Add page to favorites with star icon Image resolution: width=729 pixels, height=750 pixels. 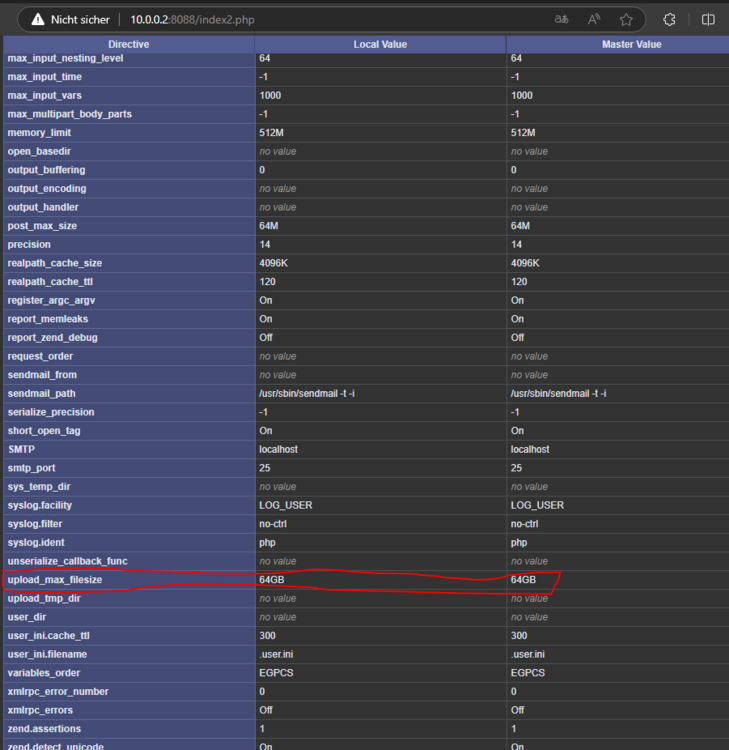626,20
